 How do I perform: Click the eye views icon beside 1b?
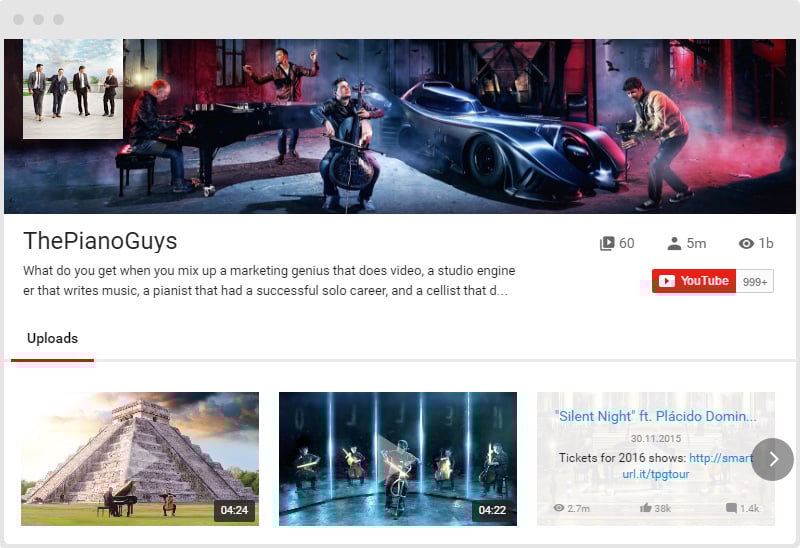pos(746,243)
